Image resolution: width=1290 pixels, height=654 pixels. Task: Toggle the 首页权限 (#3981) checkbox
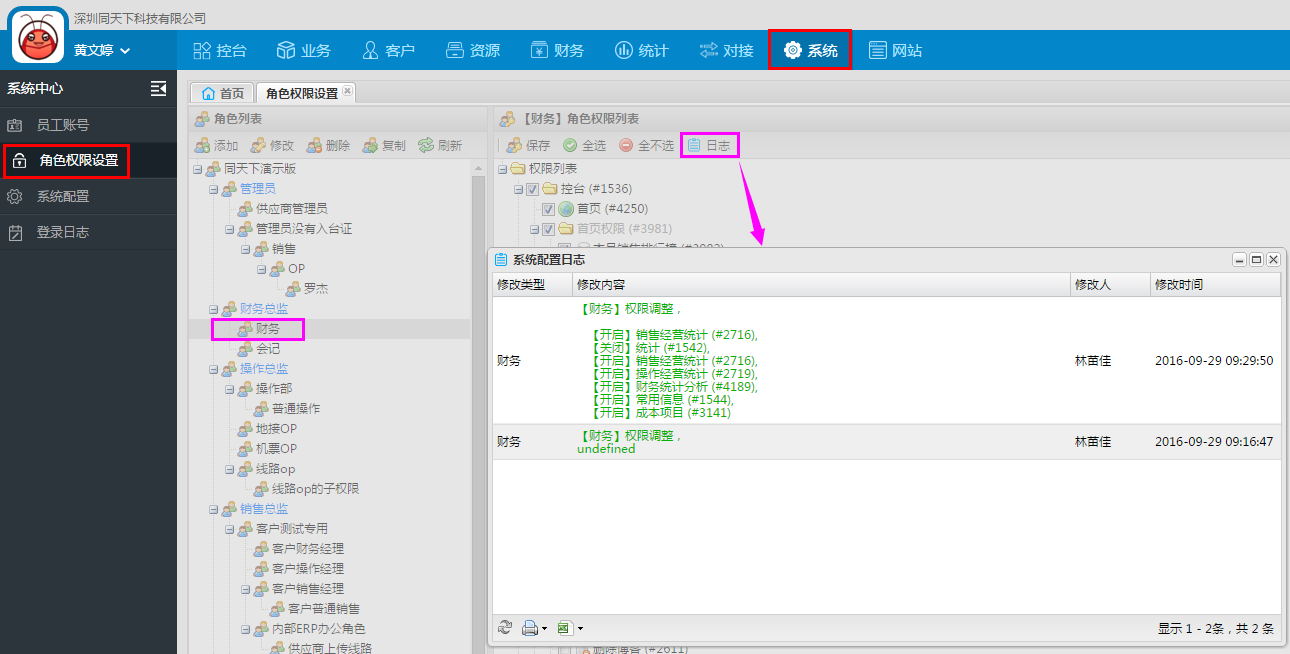(548, 229)
